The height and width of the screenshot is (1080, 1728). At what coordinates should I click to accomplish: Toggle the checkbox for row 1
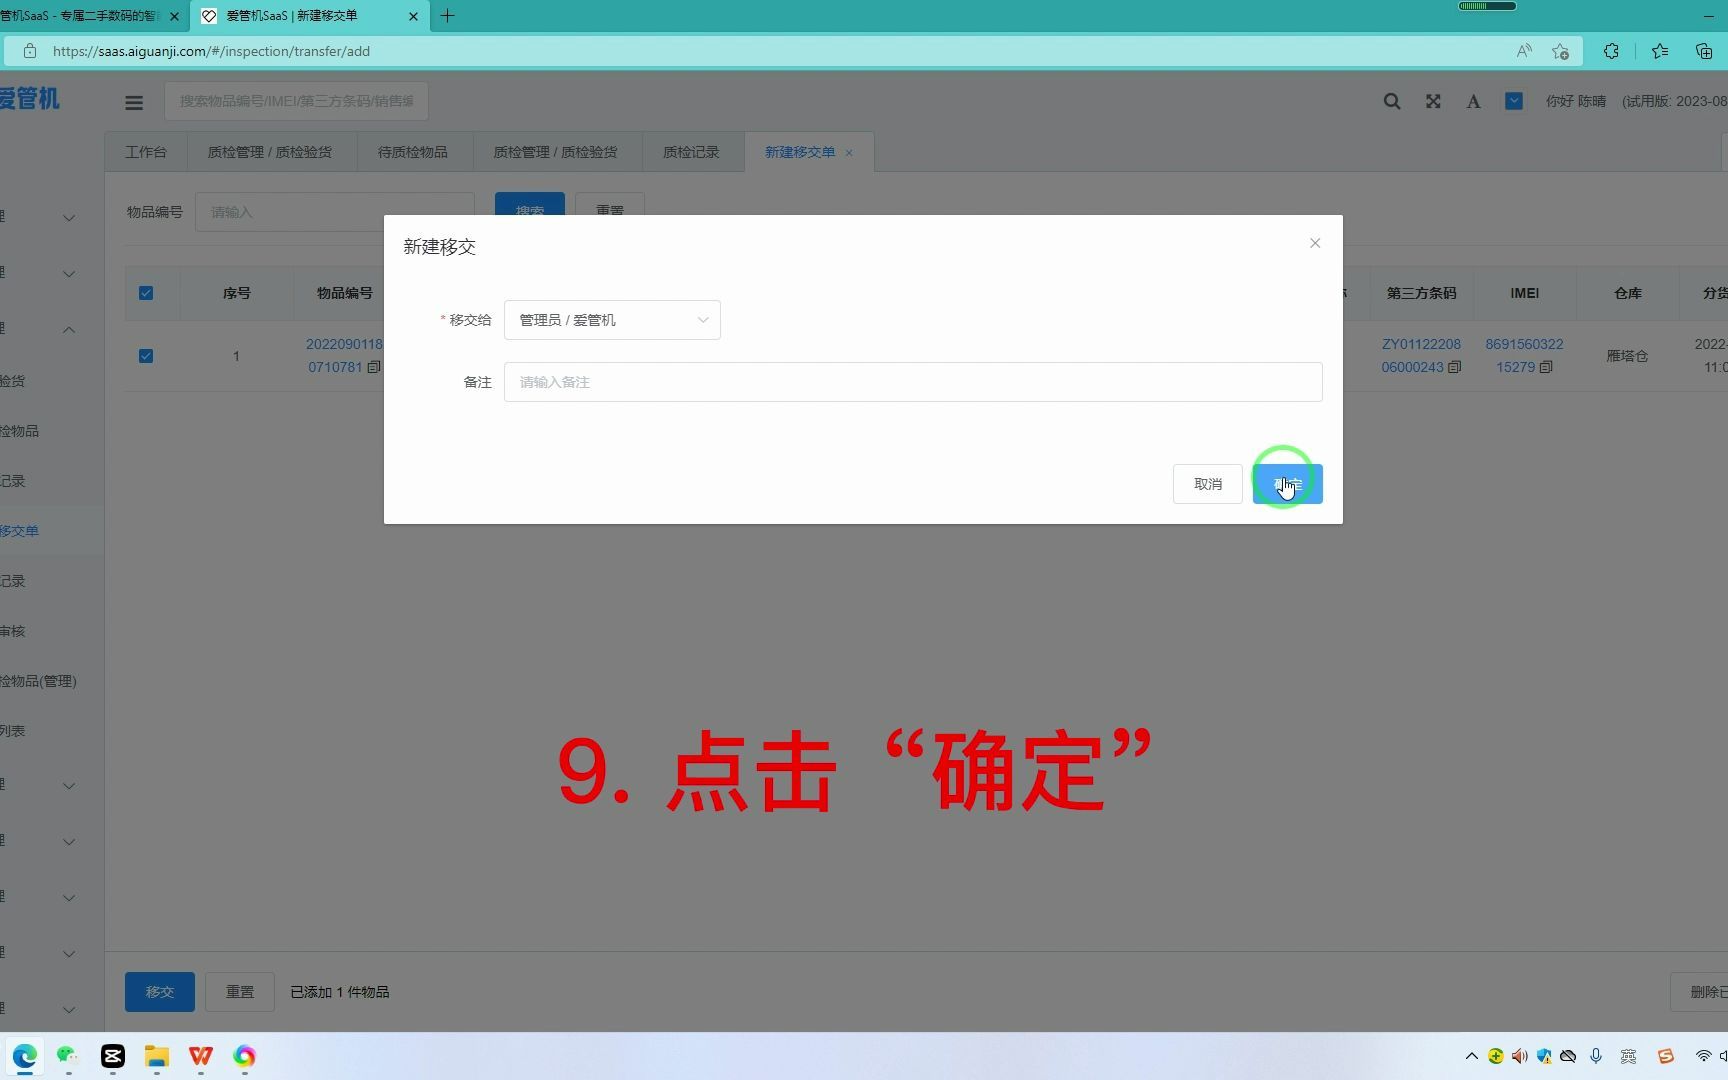pos(146,356)
